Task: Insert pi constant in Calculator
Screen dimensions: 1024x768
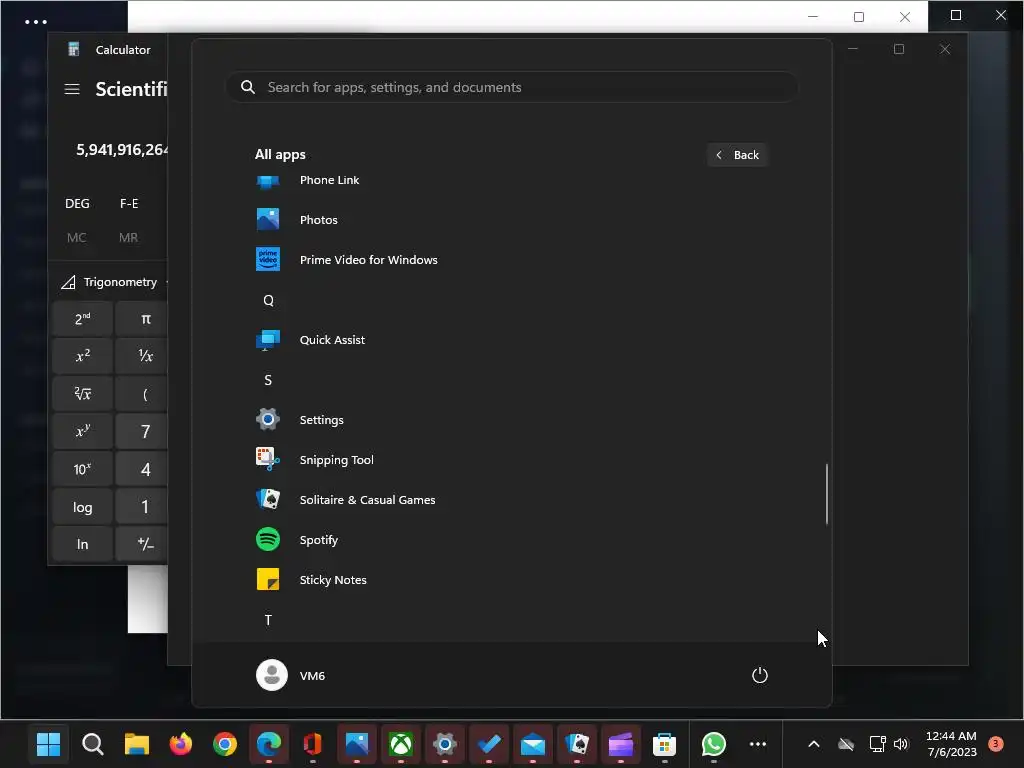Action: tap(142, 319)
